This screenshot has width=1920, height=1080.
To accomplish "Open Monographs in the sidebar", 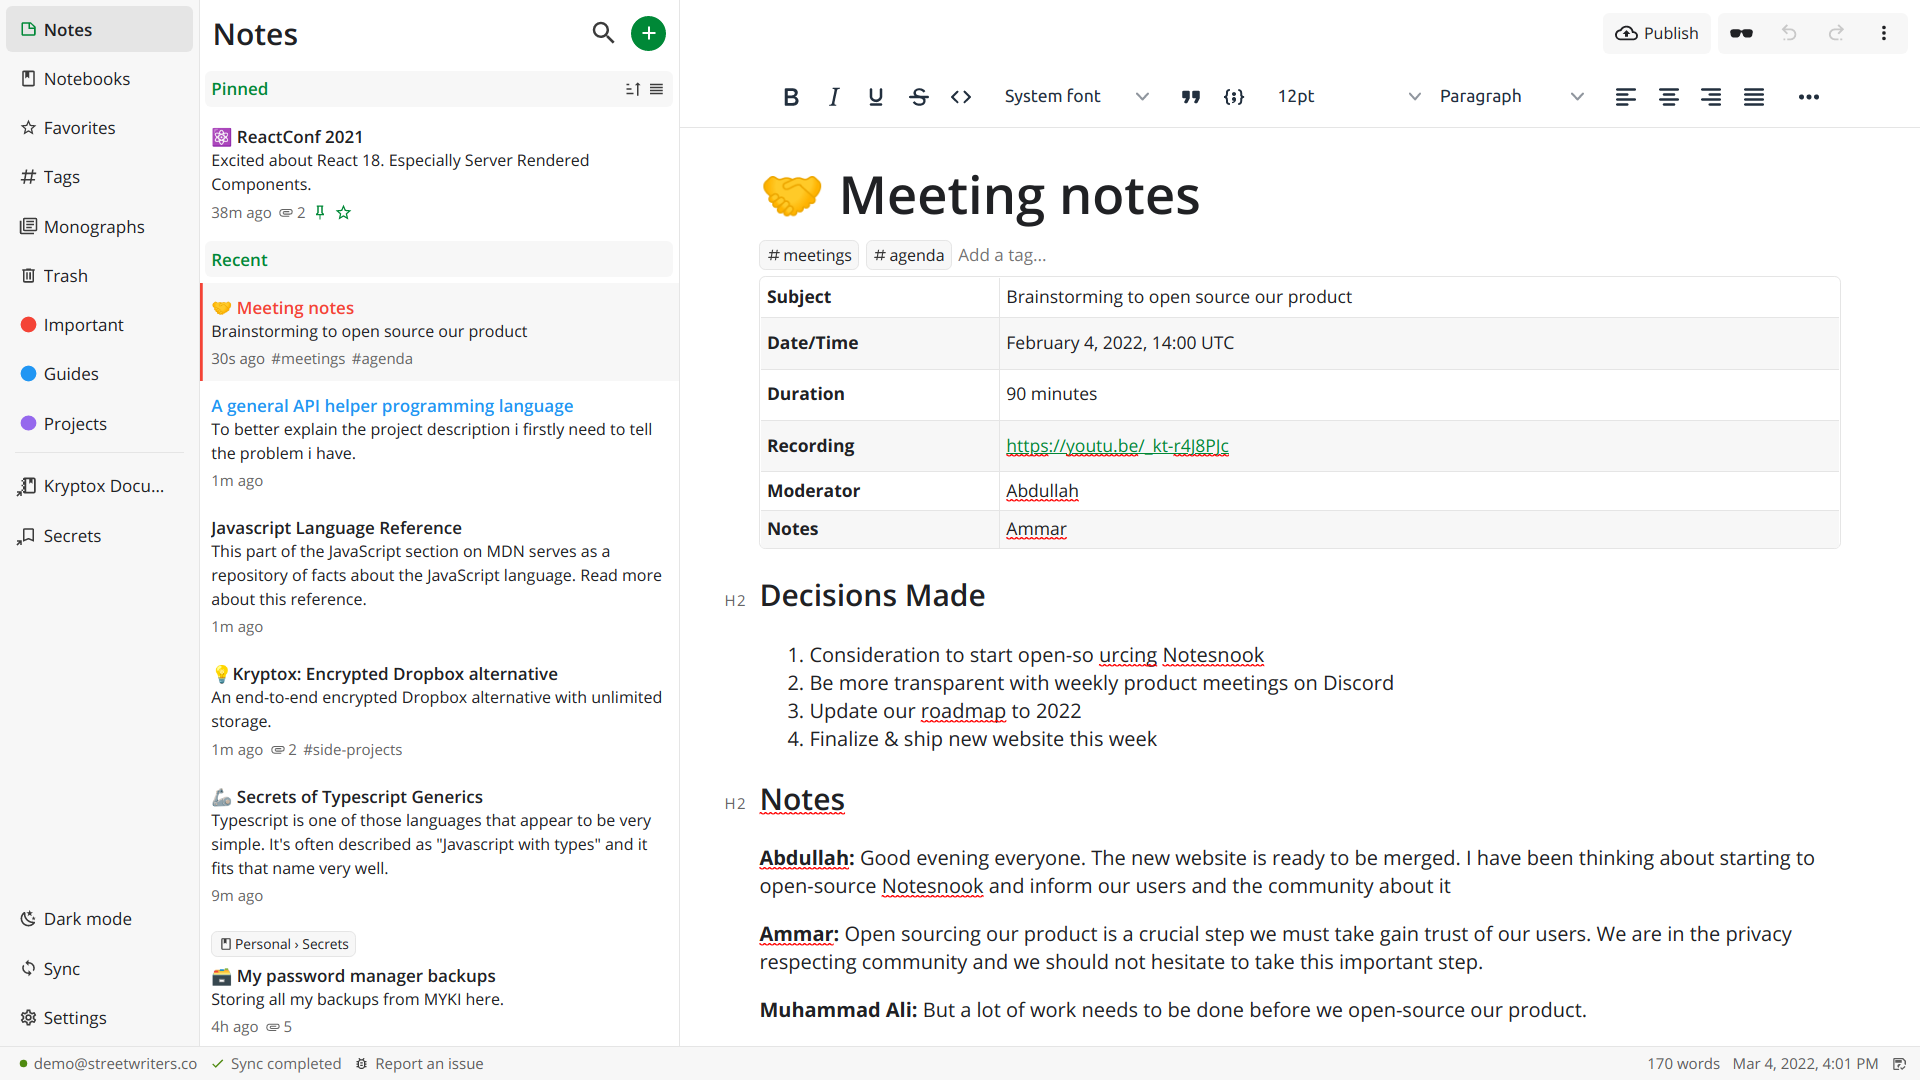I will click(93, 227).
